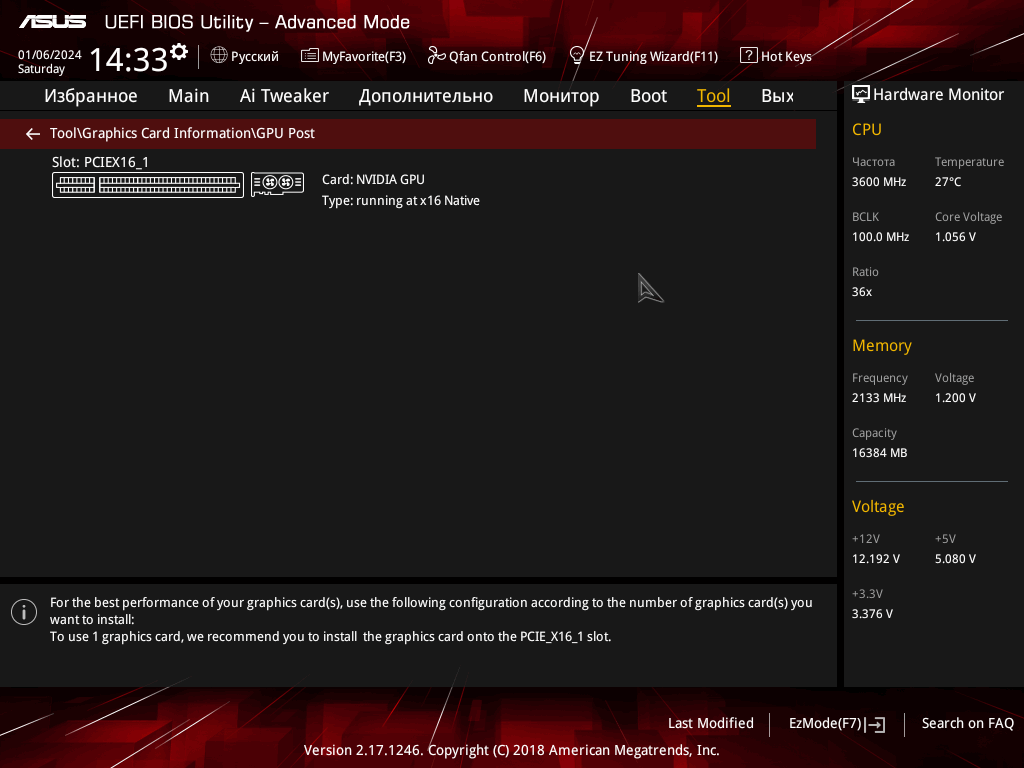The image size is (1024, 768).
Task: Click the Qfan Control fan icon
Action: (436, 56)
